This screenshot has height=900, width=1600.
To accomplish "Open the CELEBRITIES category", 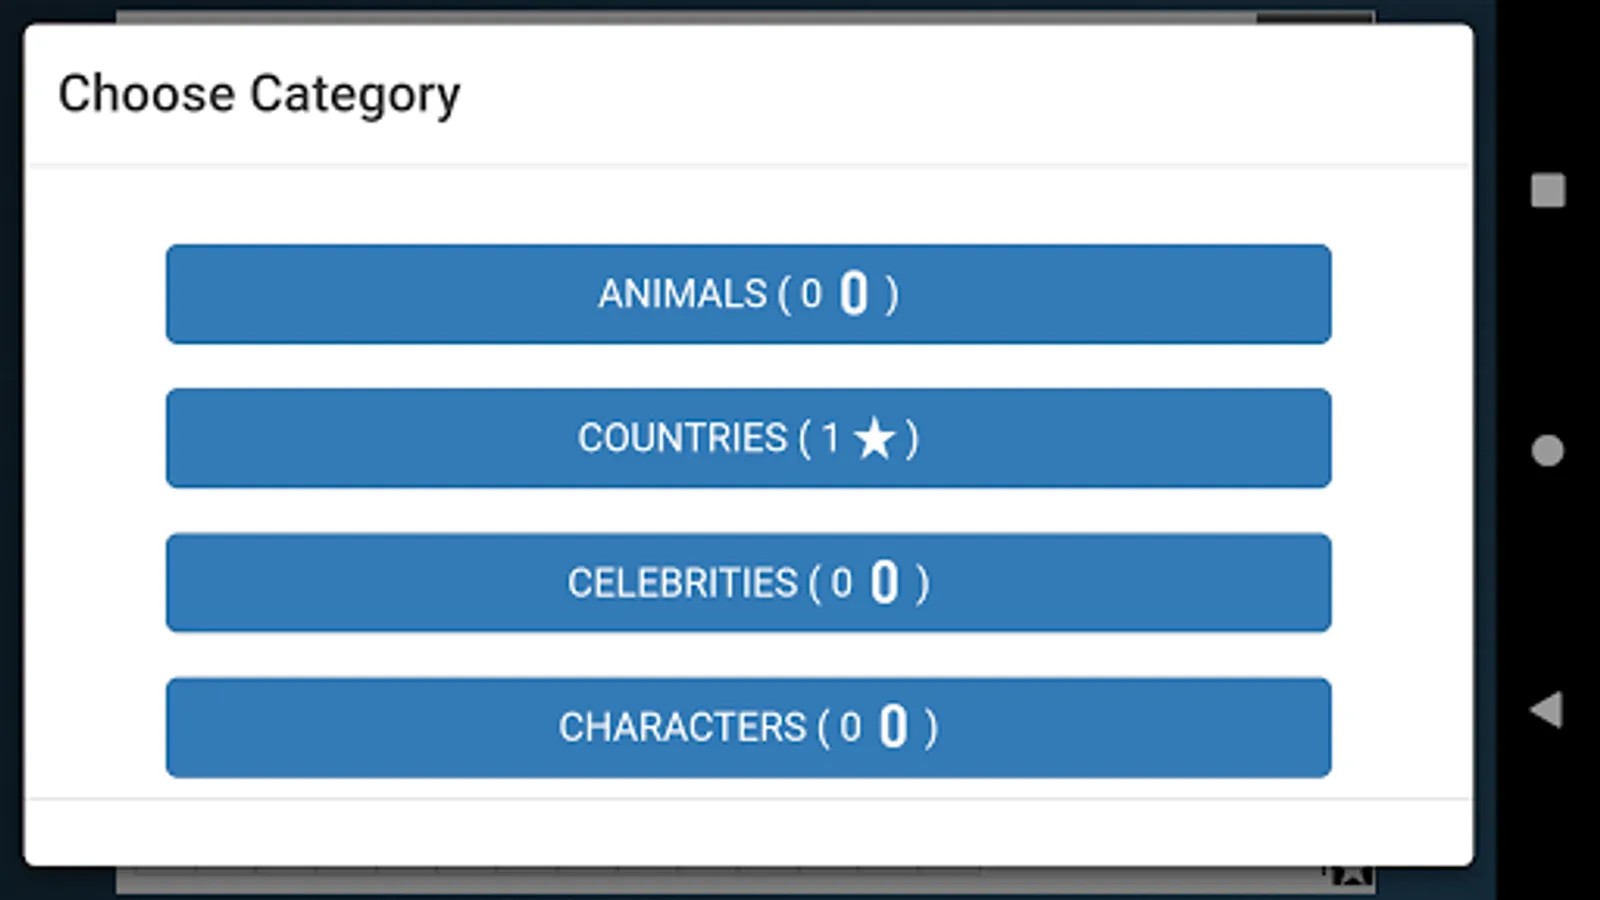I will pos(748,583).
